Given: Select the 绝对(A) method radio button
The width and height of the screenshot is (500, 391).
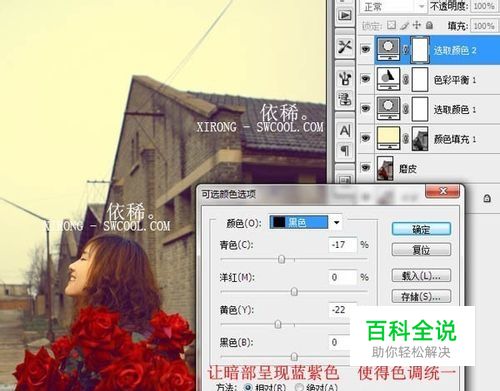Looking at the screenshot, I should (300, 387).
